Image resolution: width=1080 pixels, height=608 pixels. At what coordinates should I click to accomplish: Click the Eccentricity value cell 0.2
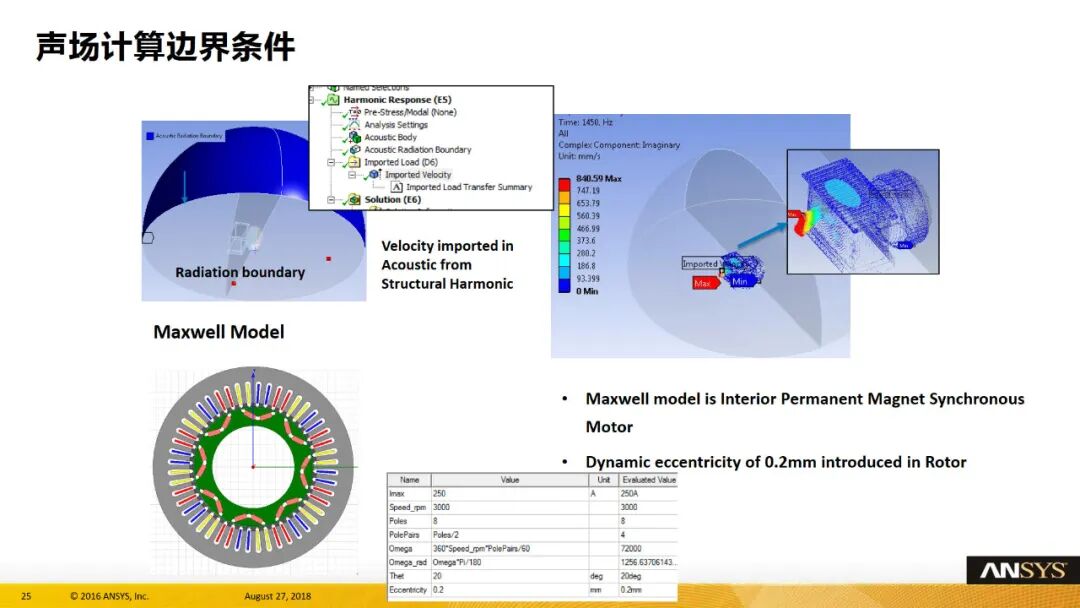click(x=510, y=590)
